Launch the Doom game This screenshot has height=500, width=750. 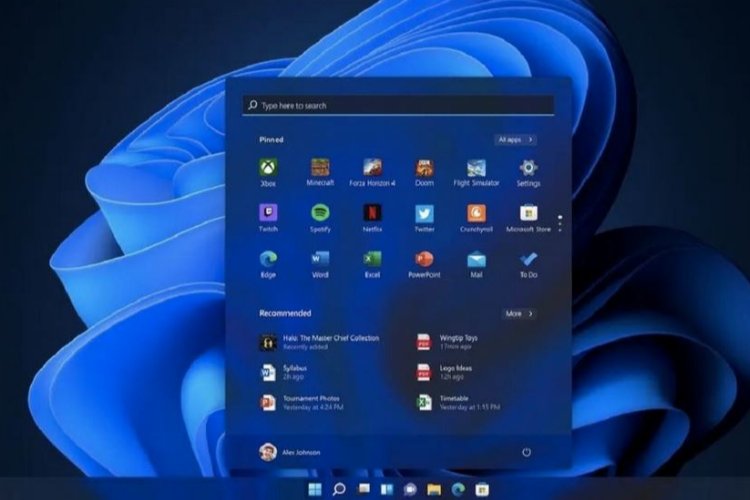(424, 172)
